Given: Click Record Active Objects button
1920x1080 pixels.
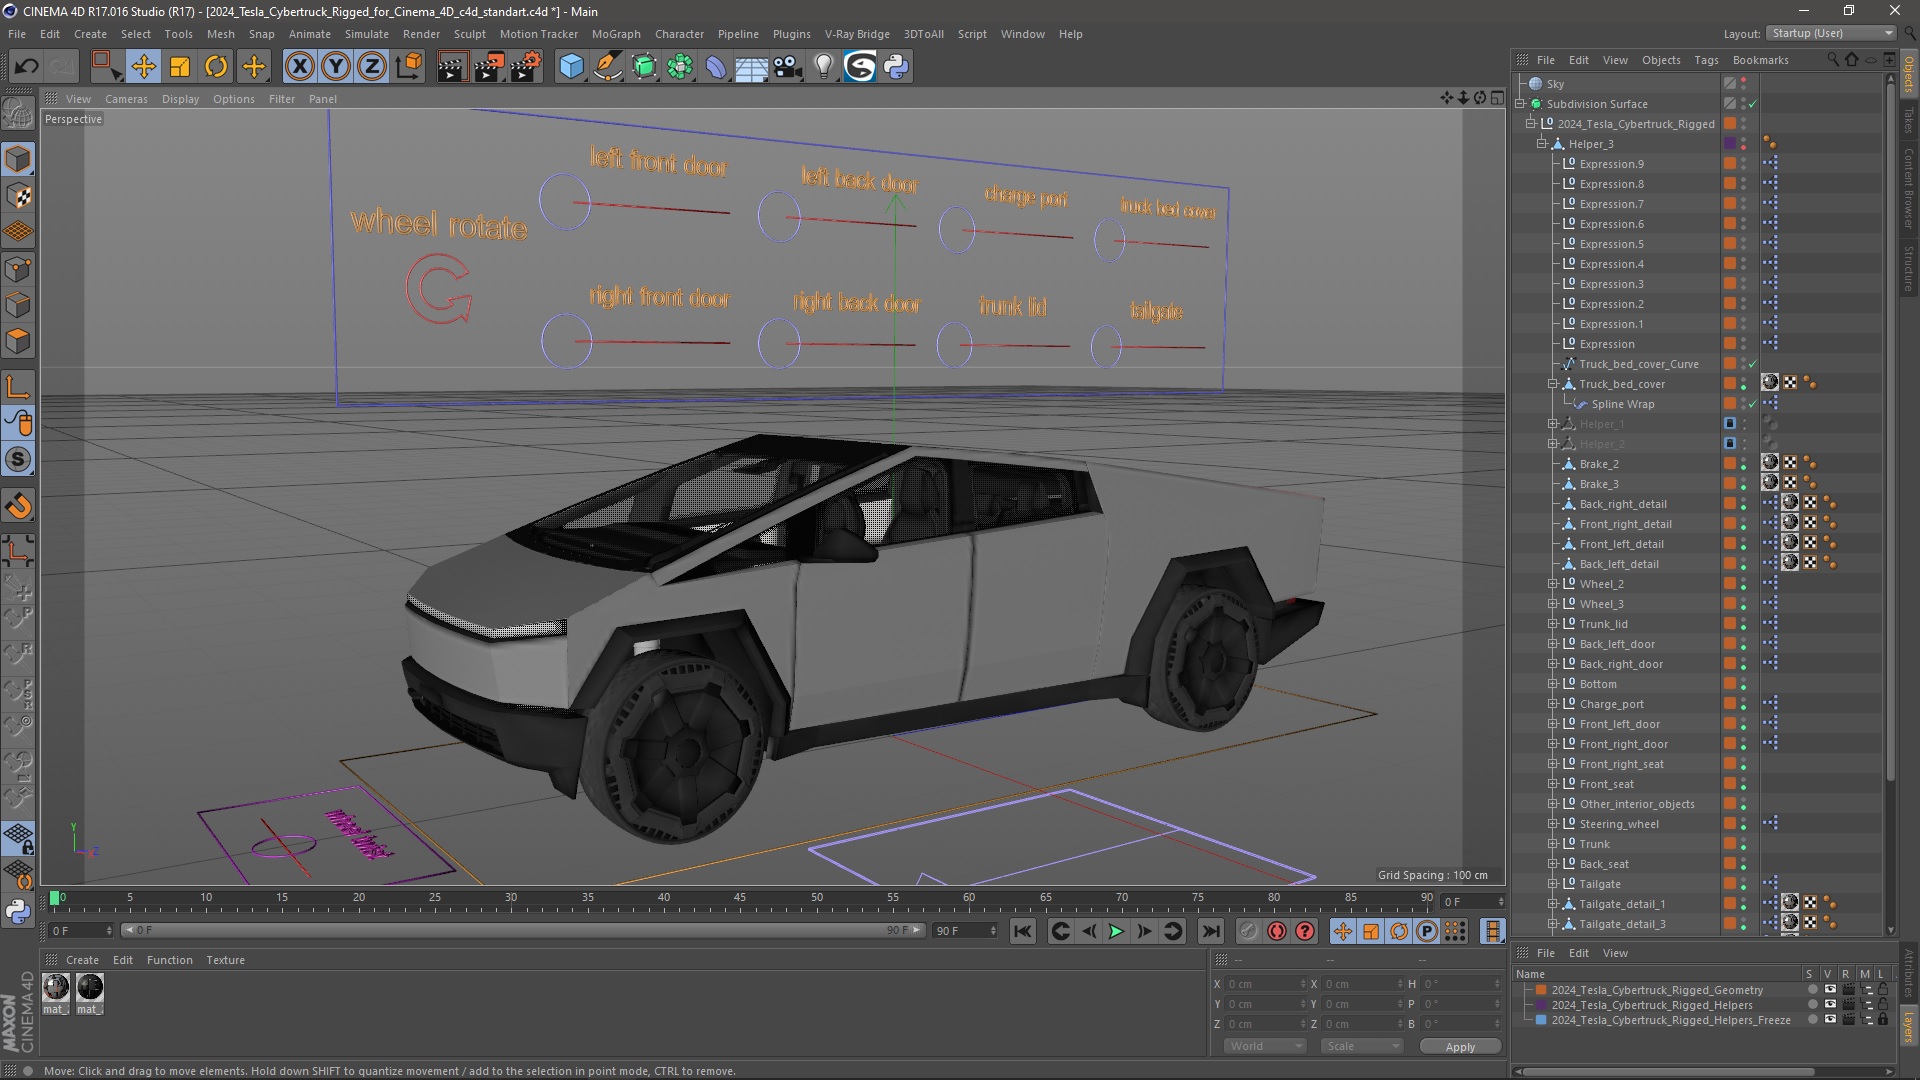Looking at the screenshot, I should point(1249,931).
